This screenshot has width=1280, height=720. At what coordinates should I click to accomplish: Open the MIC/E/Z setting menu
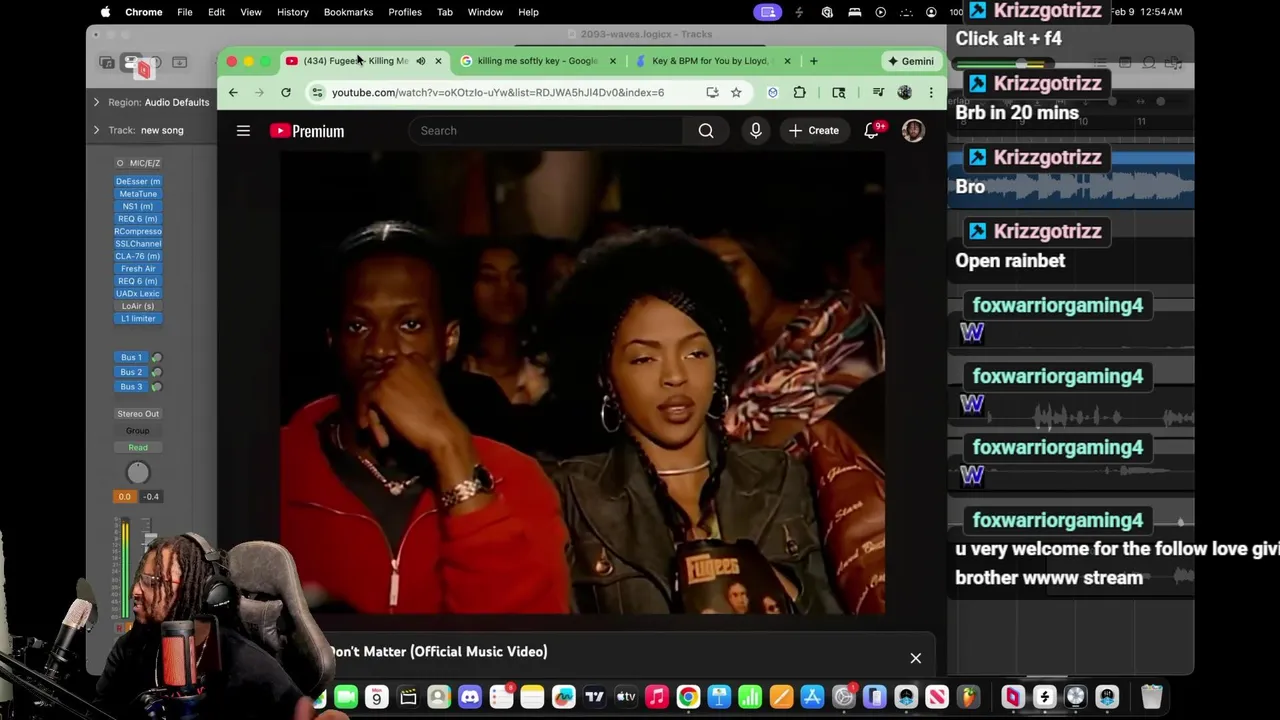(x=139, y=163)
